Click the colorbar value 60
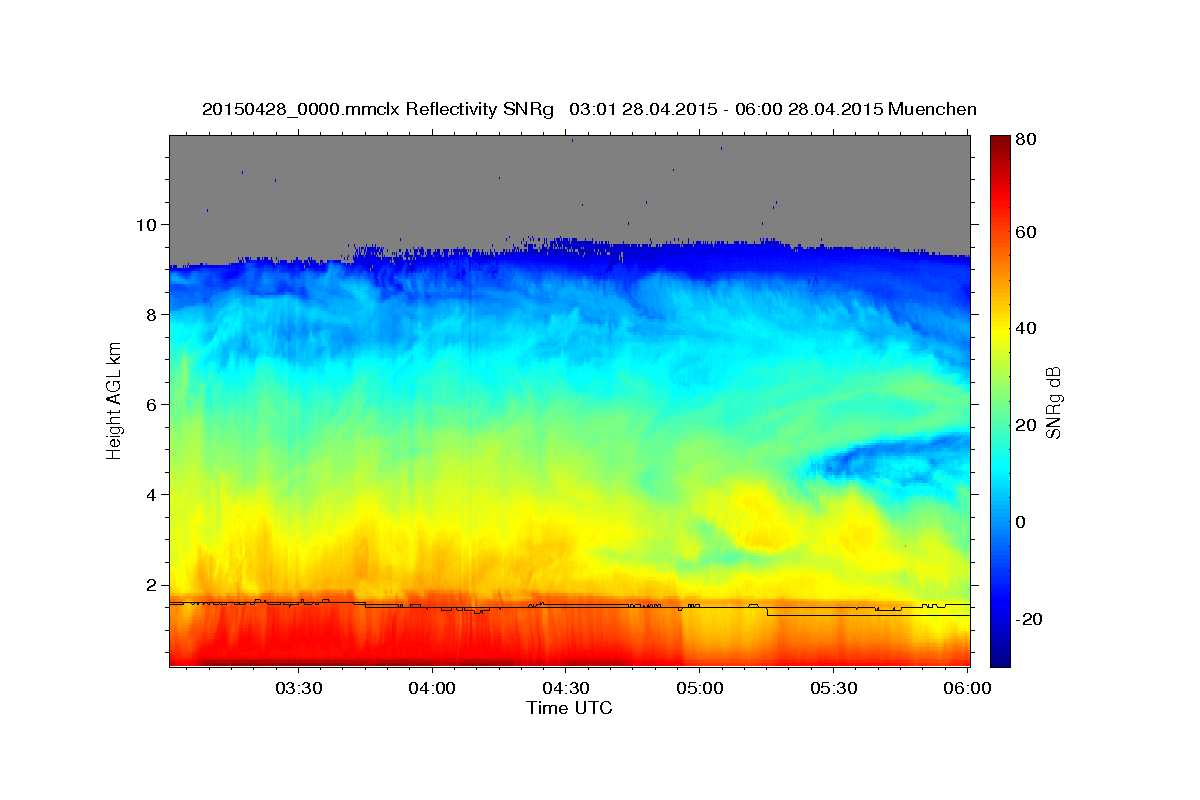This screenshot has height=800, width=1200. pyautogui.click(x=1025, y=232)
